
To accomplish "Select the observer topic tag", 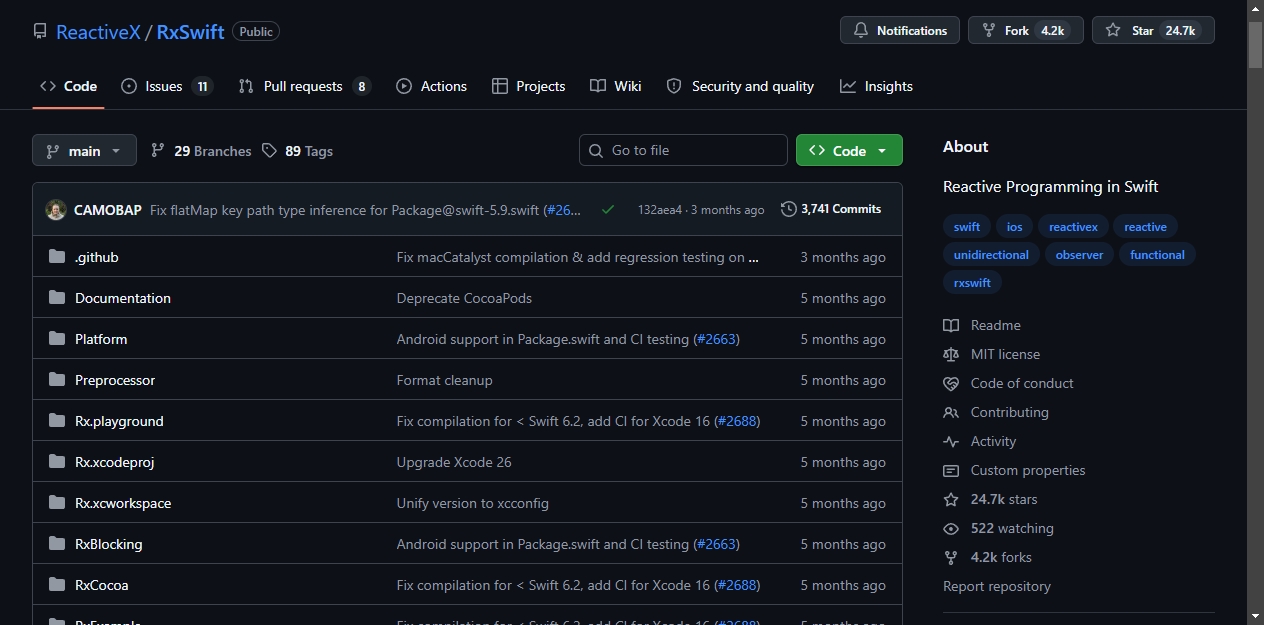I will click(x=1080, y=255).
